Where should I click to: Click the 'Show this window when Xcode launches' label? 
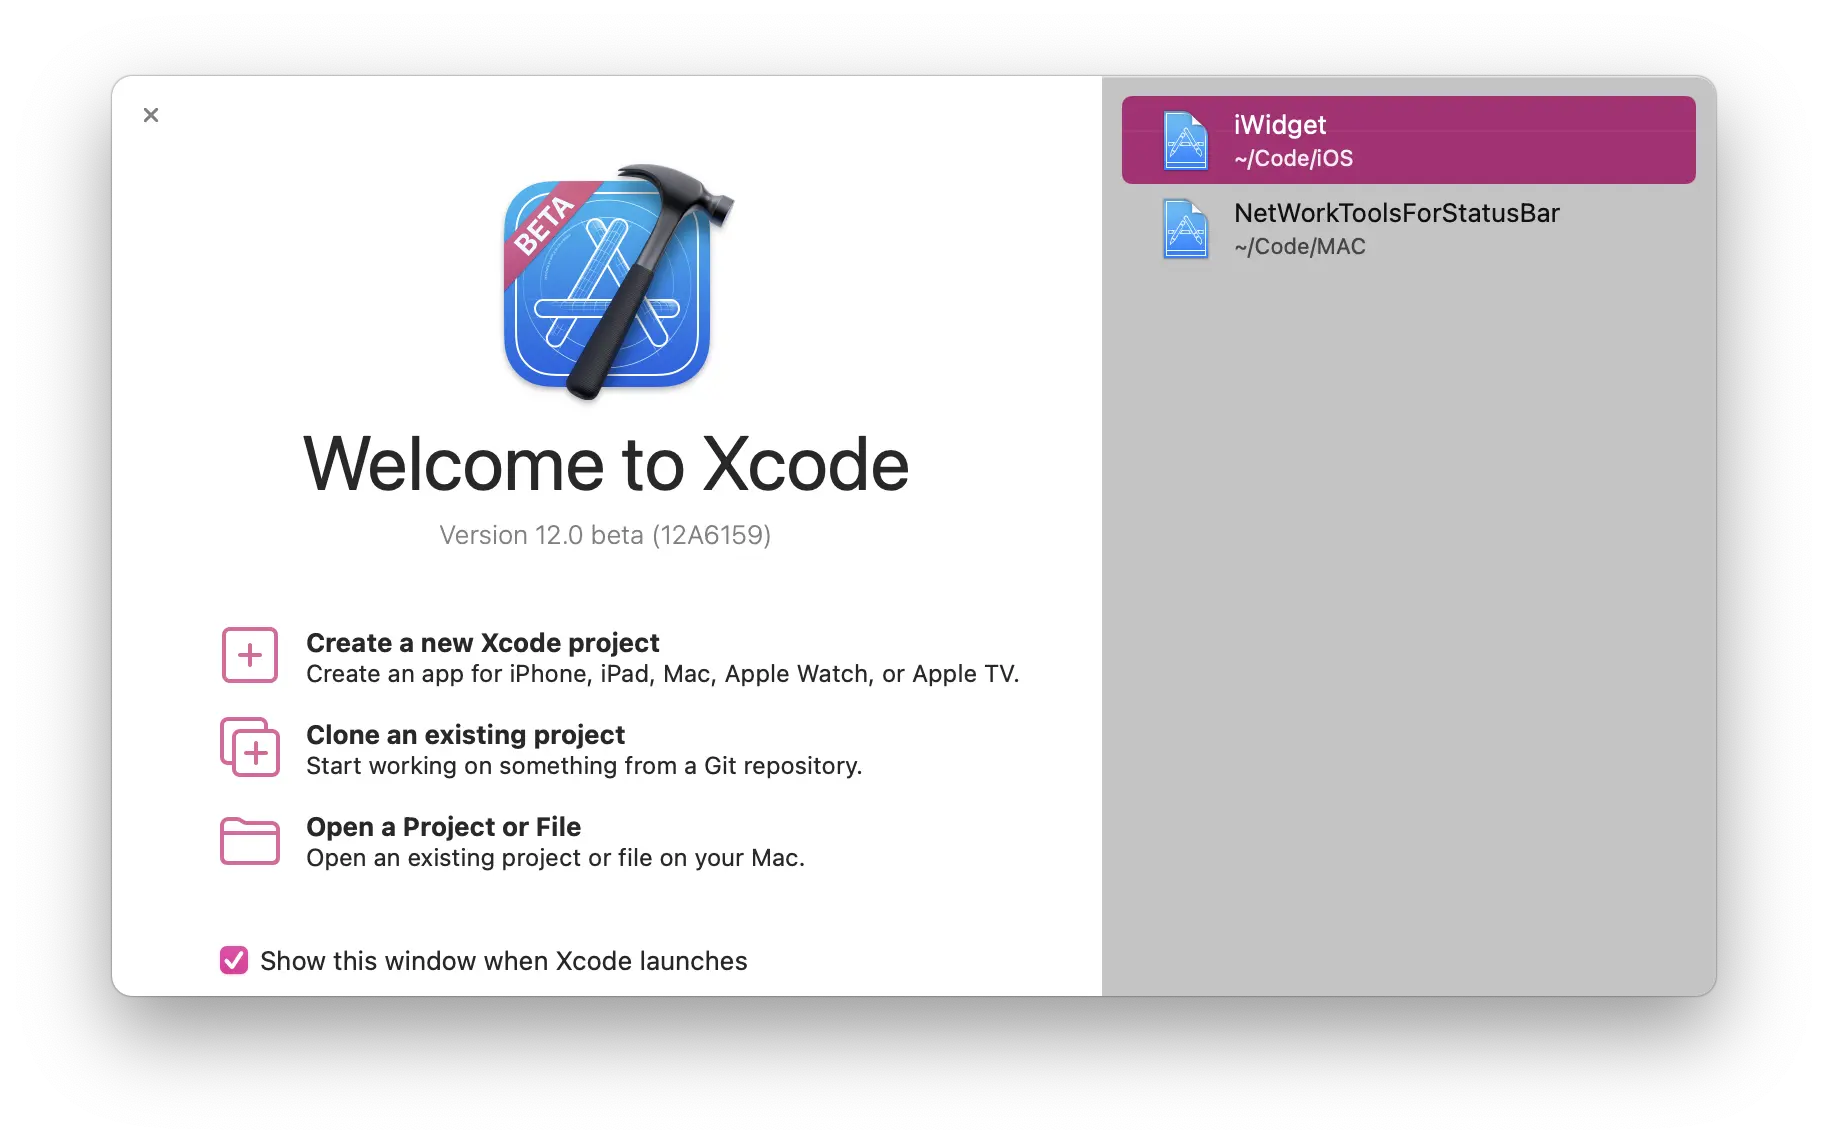504,961
